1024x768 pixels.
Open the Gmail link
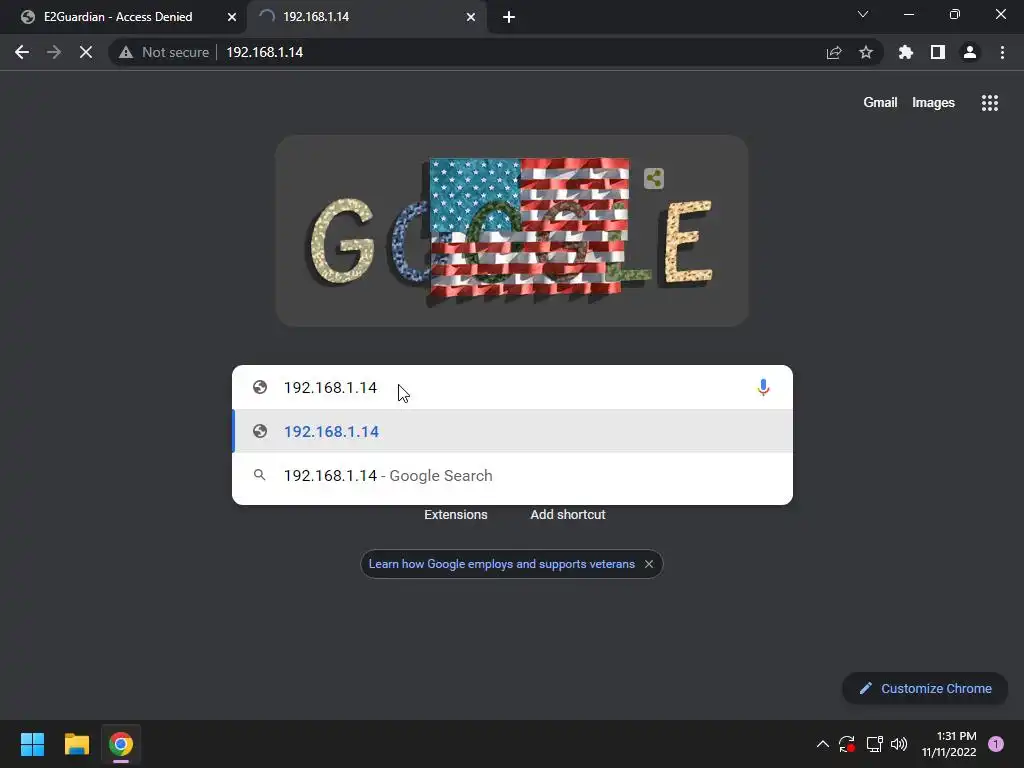(x=880, y=103)
